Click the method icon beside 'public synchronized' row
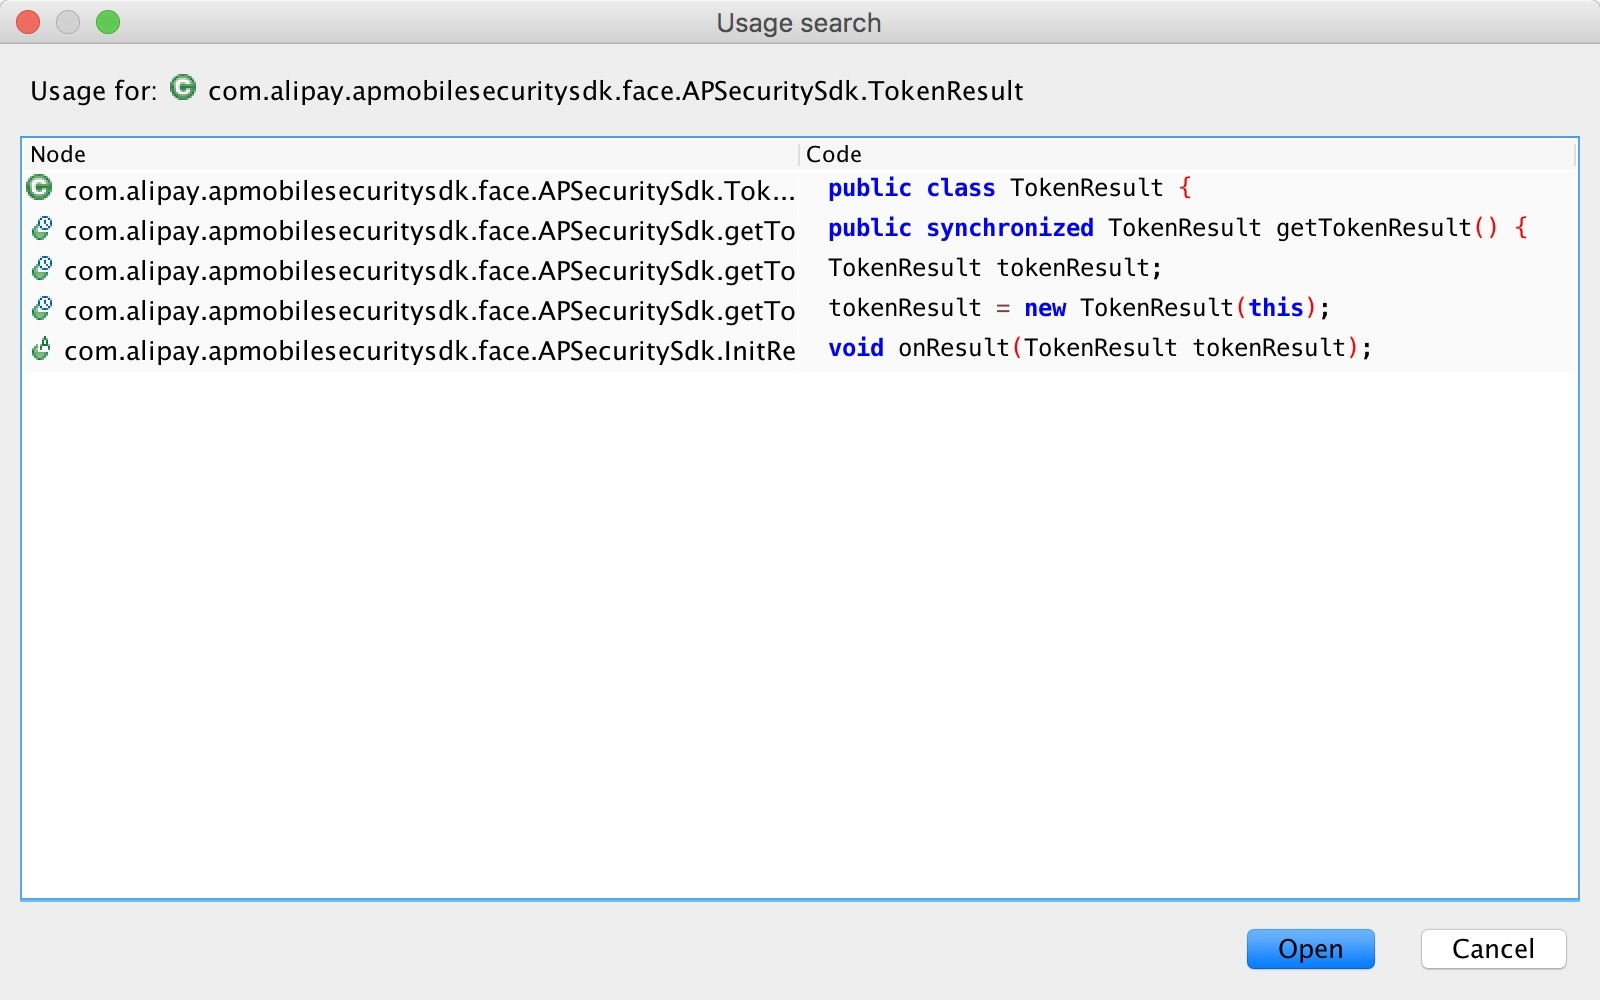The image size is (1600, 1000). pyautogui.click(x=41, y=229)
